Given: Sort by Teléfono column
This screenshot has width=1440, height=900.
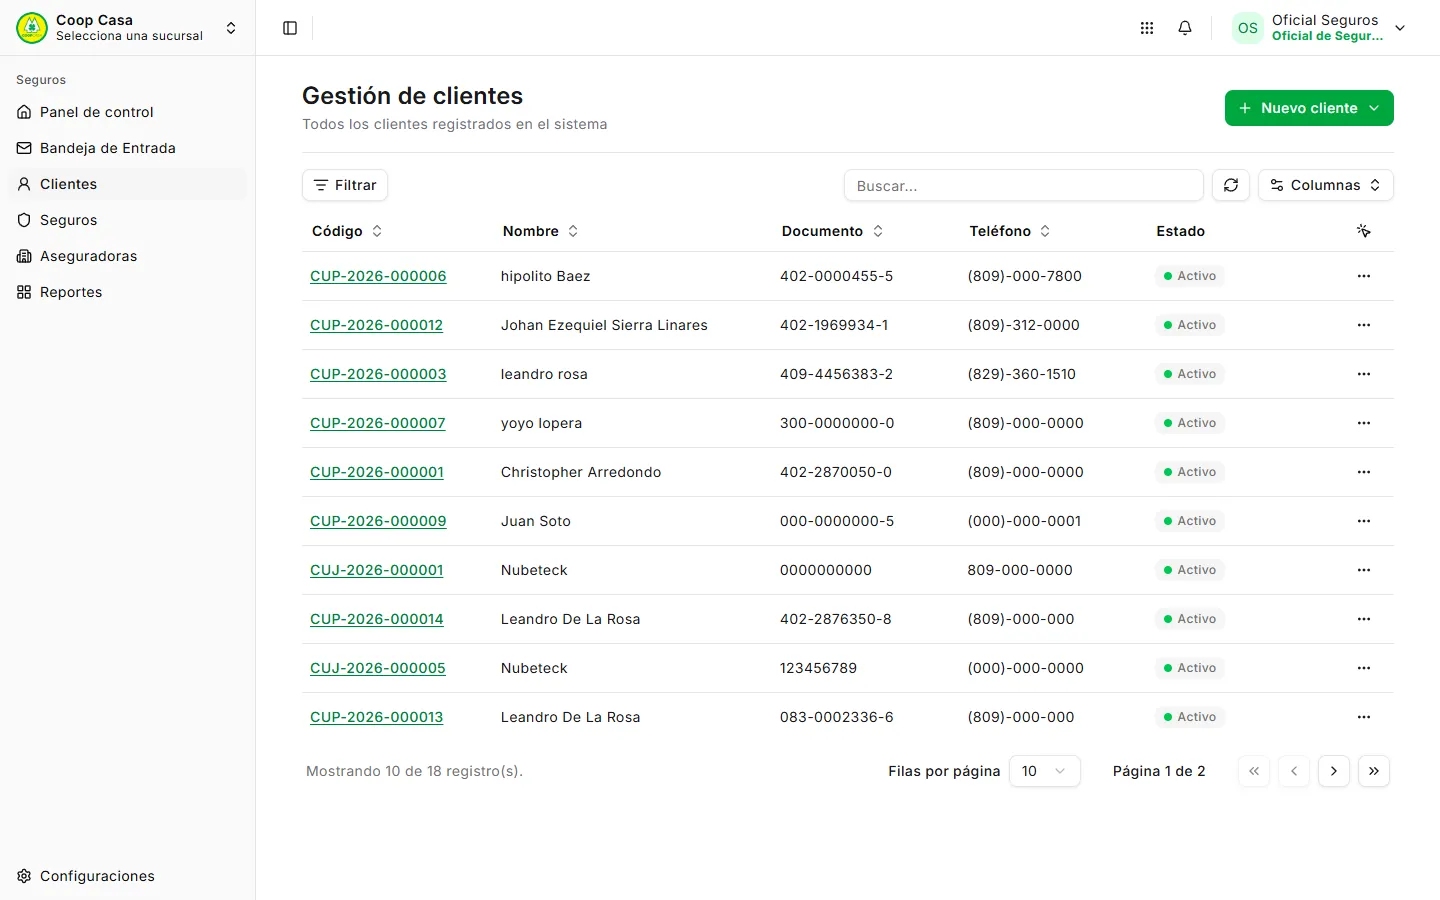Looking at the screenshot, I should [1009, 231].
